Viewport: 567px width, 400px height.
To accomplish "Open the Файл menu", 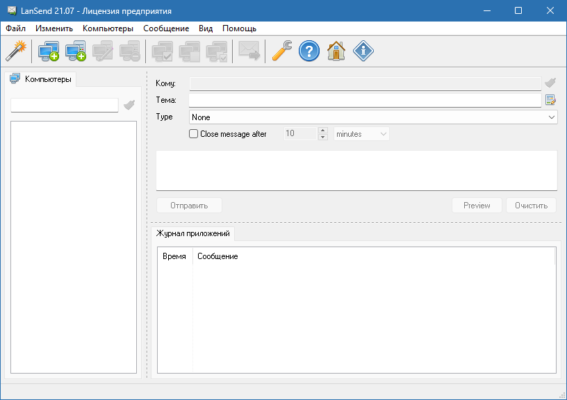I will point(16,28).
